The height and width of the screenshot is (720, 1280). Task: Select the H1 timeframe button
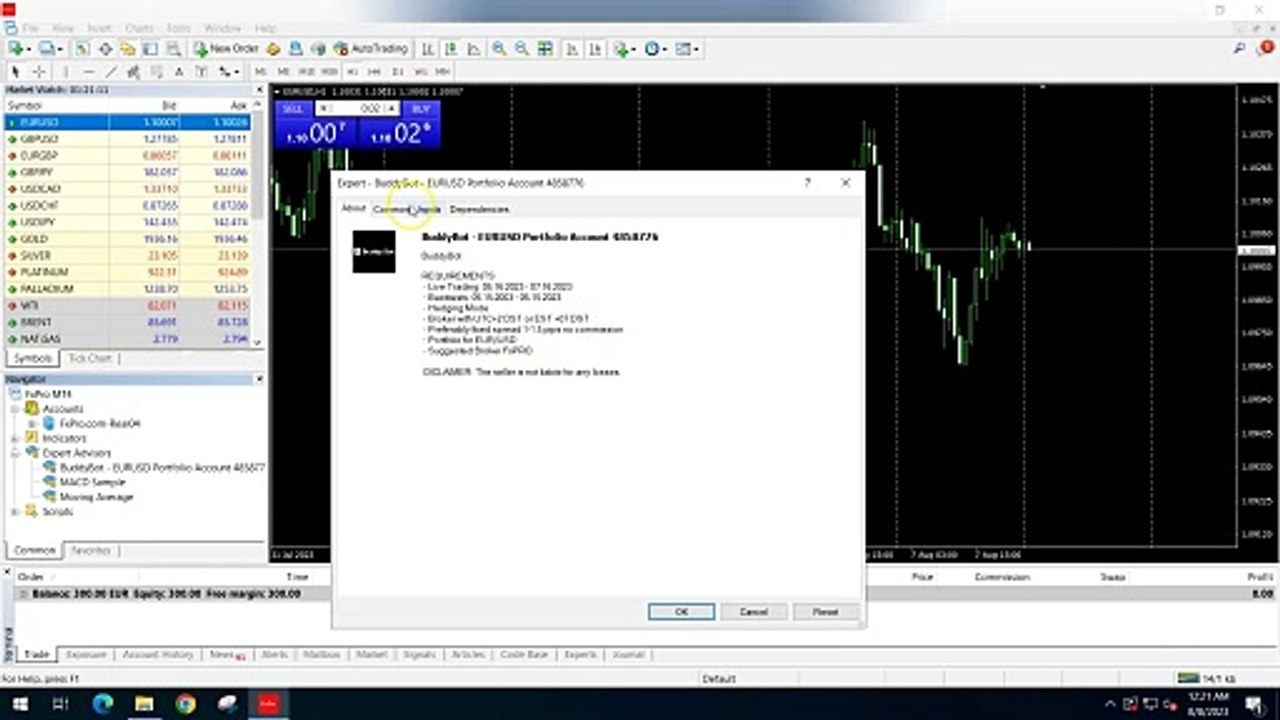tap(352, 72)
